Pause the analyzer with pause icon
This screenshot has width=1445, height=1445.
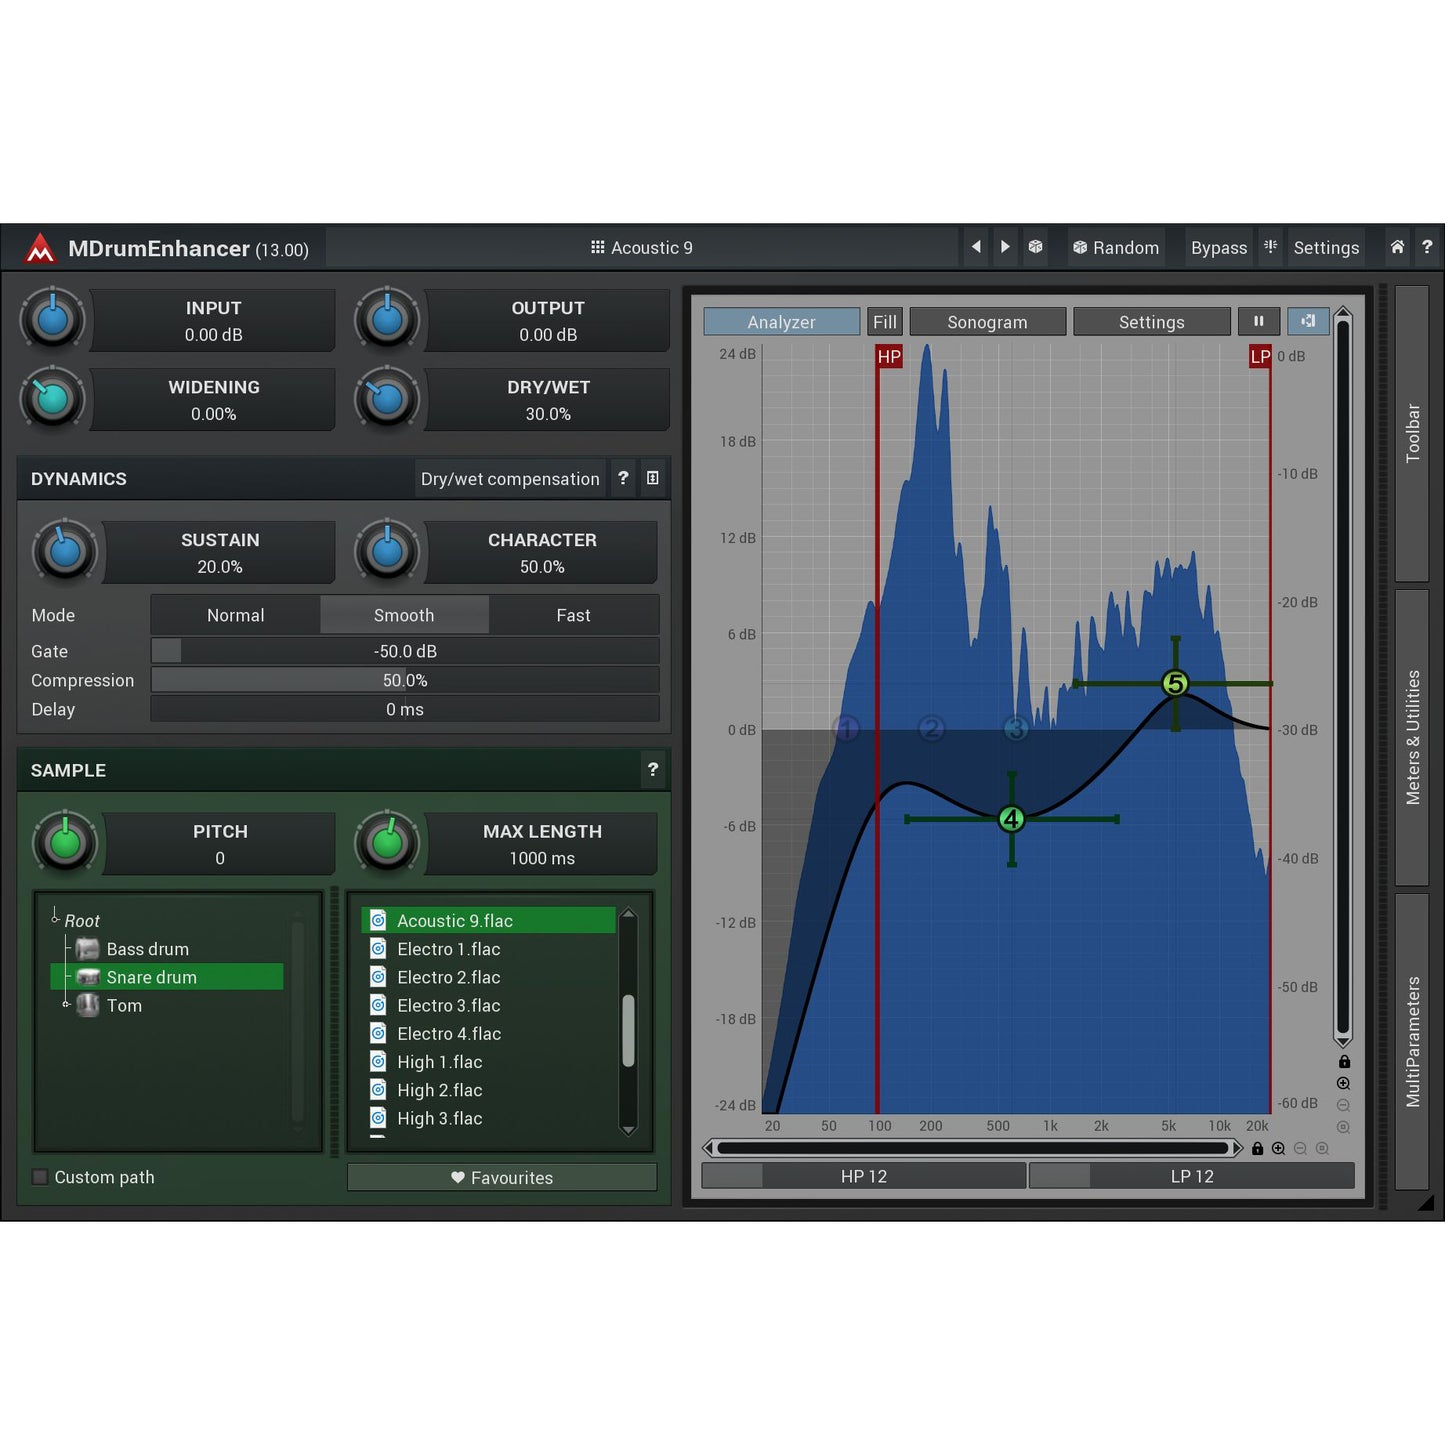[1258, 321]
